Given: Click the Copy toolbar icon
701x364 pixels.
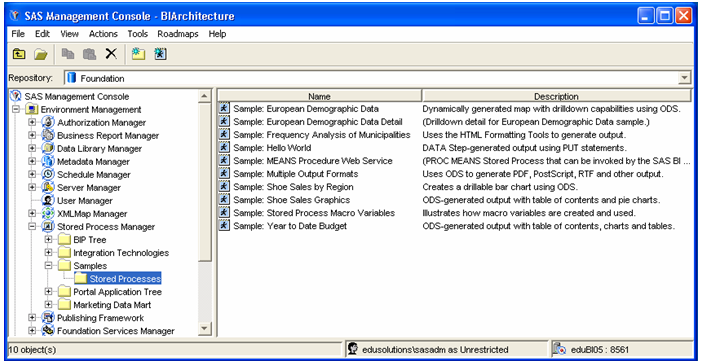Looking at the screenshot, I should pyautogui.click(x=68, y=54).
